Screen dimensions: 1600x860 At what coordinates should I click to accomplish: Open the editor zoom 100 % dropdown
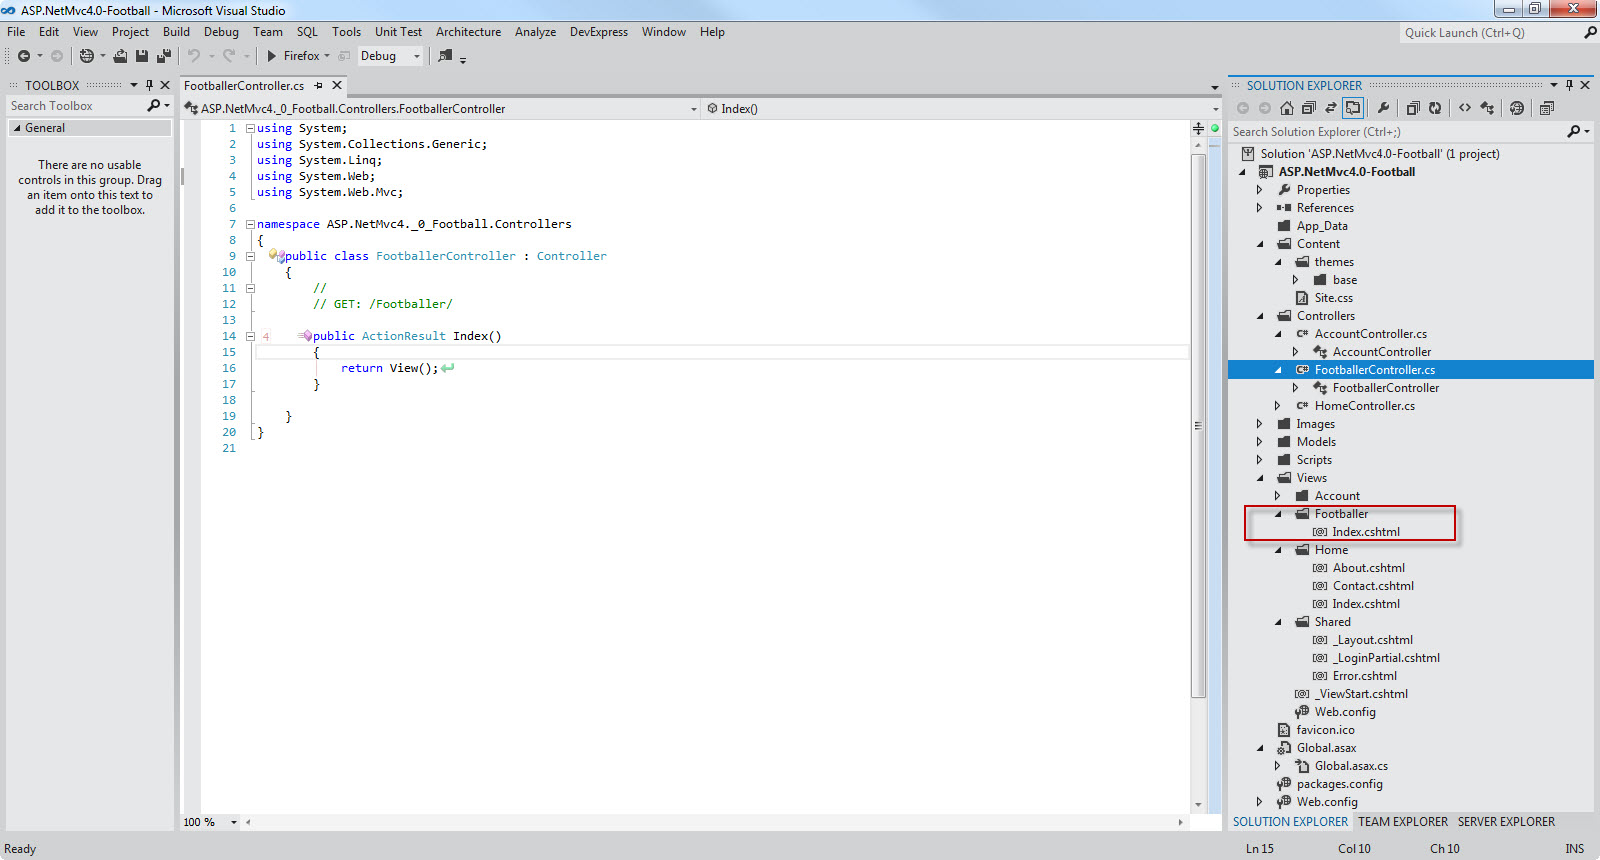(x=234, y=822)
